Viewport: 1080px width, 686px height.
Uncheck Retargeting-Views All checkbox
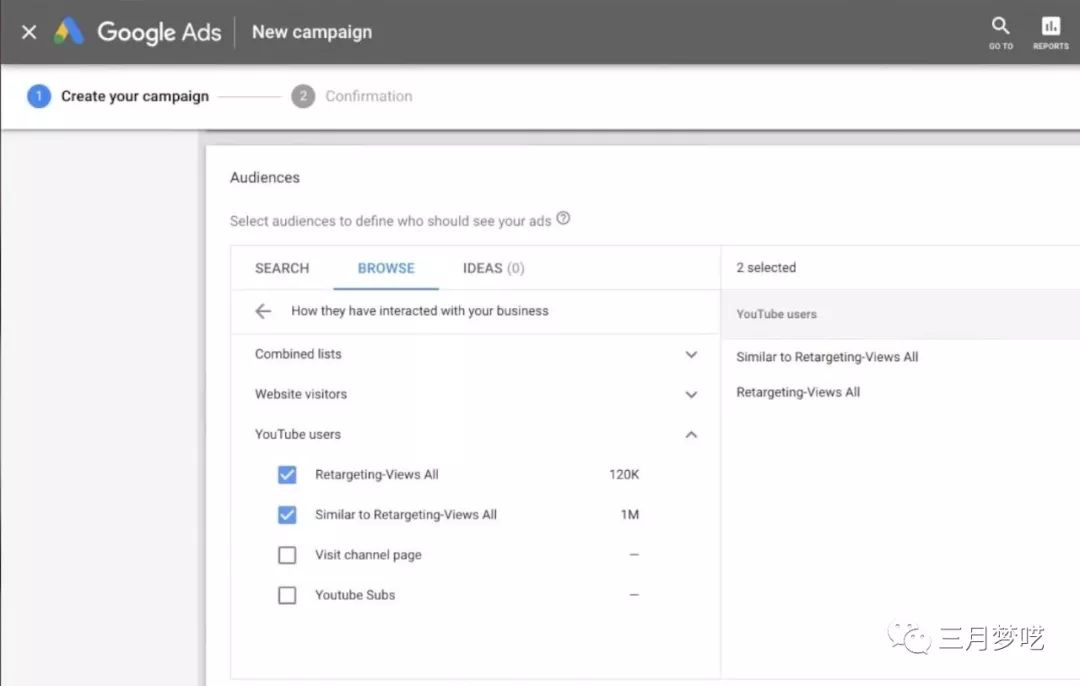pos(287,475)
